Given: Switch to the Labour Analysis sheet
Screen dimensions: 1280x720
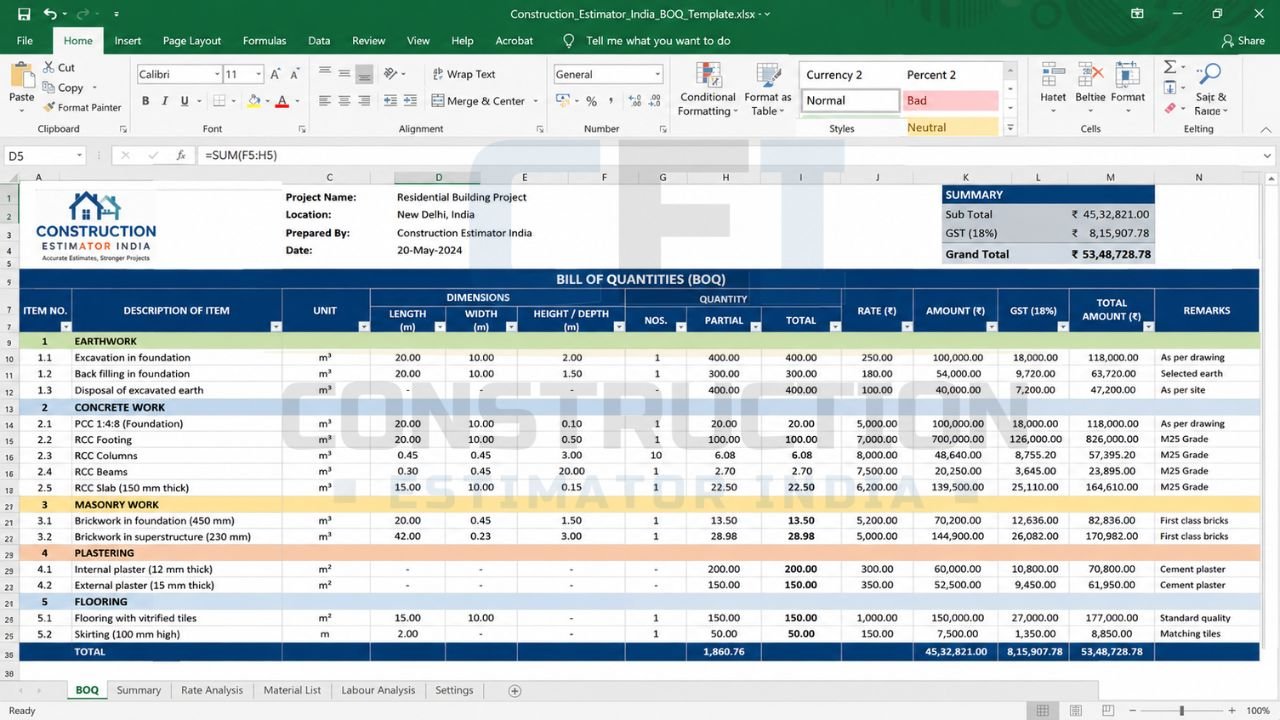Looking at the screenshot, I should coord(378,690).
